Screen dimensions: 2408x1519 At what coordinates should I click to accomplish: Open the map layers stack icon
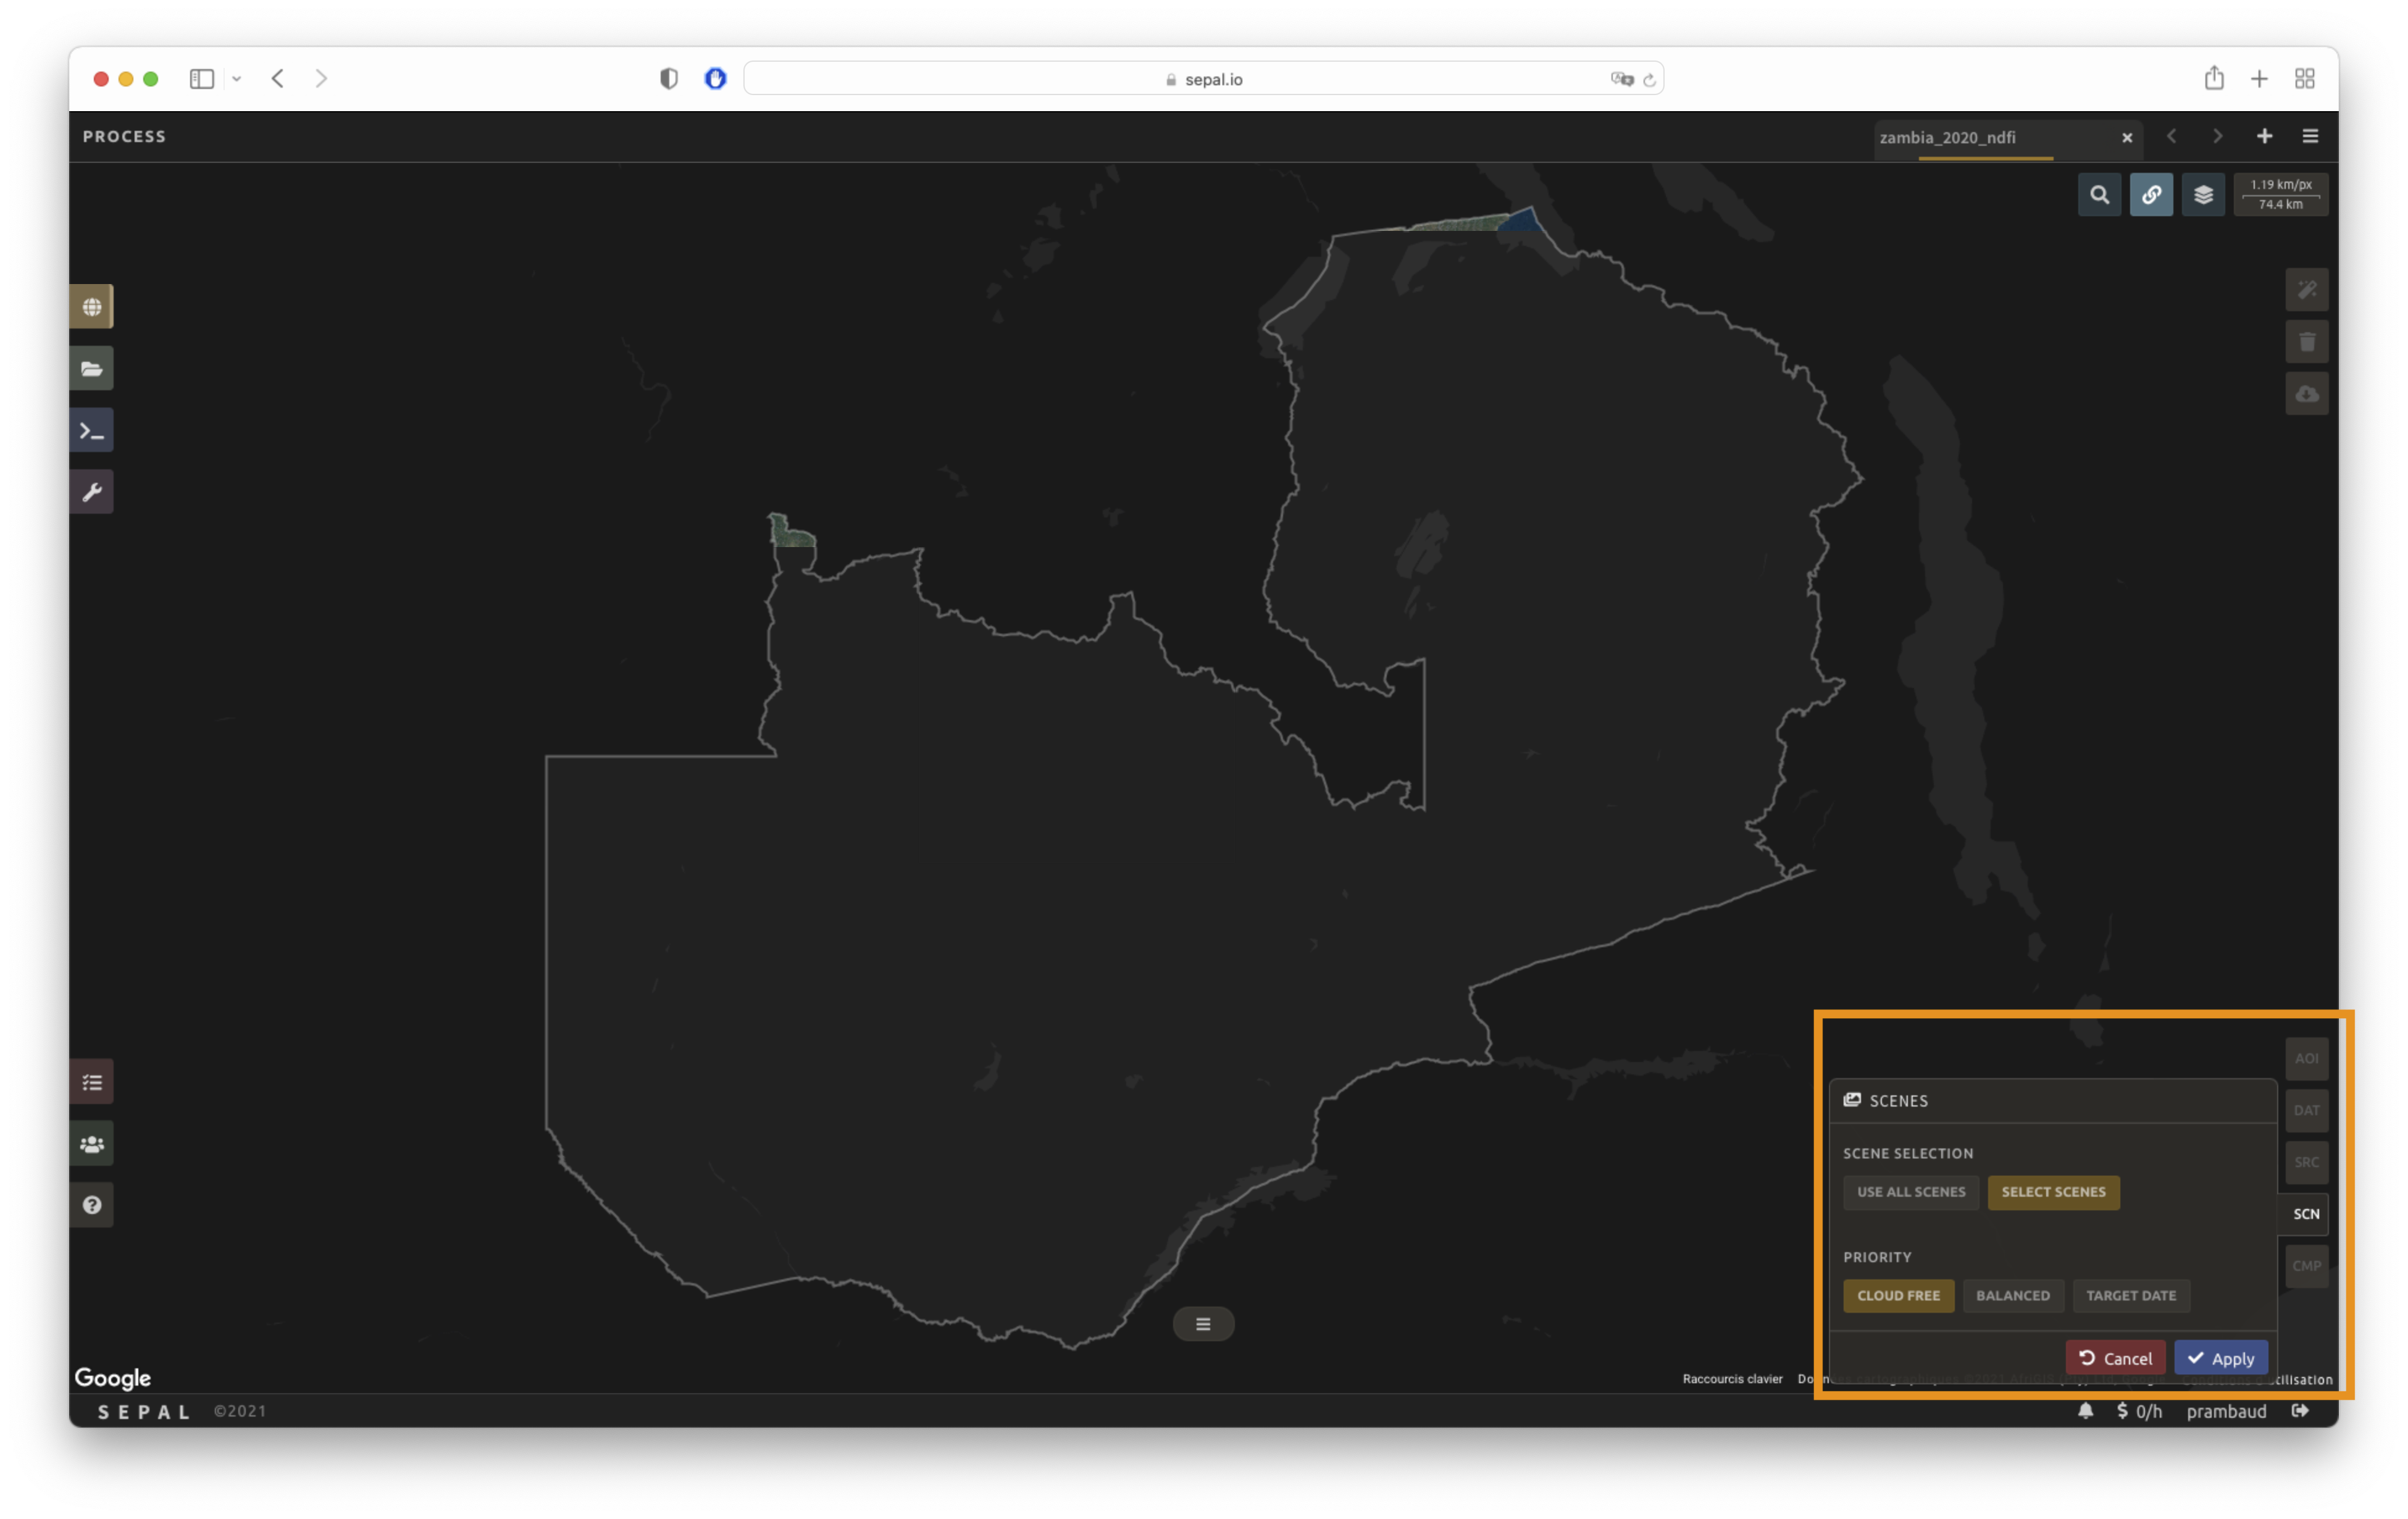click(x=2203, y=195)
